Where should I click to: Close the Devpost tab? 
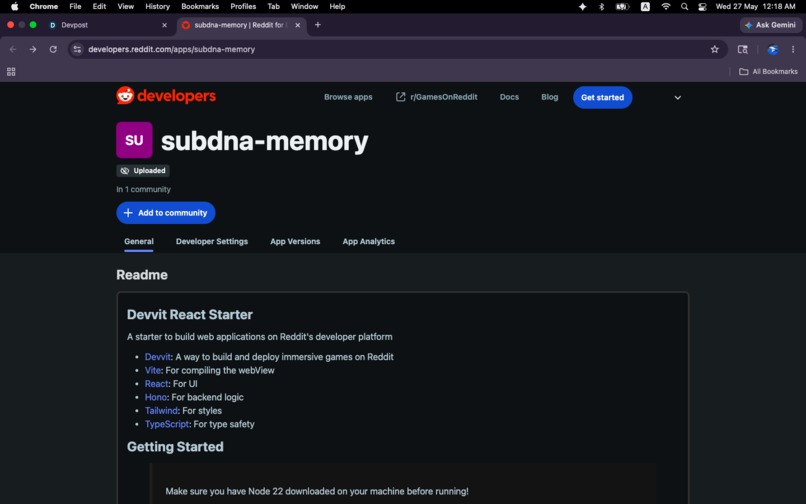pyautogui.click(x=164, y=25)
